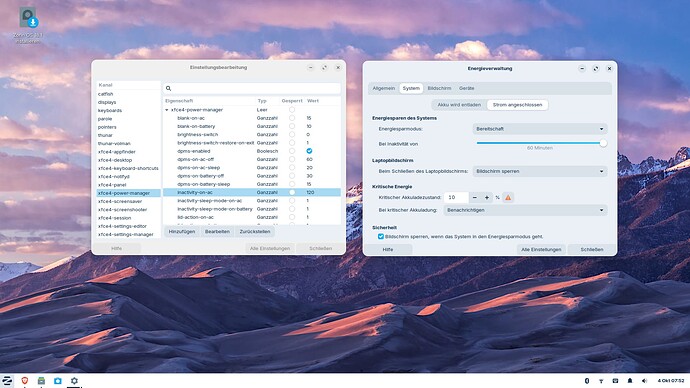690x388 pixels.
Task: Toggle the dpms-enabled checkbox value
Action: tap(309, 151)
